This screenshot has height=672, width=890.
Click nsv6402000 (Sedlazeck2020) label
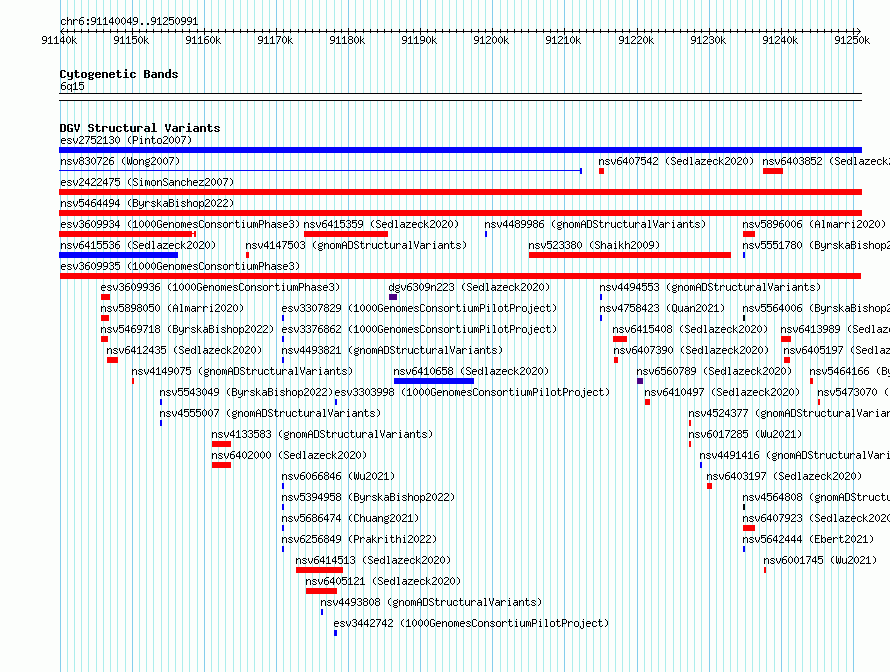(x=289, y=455)
